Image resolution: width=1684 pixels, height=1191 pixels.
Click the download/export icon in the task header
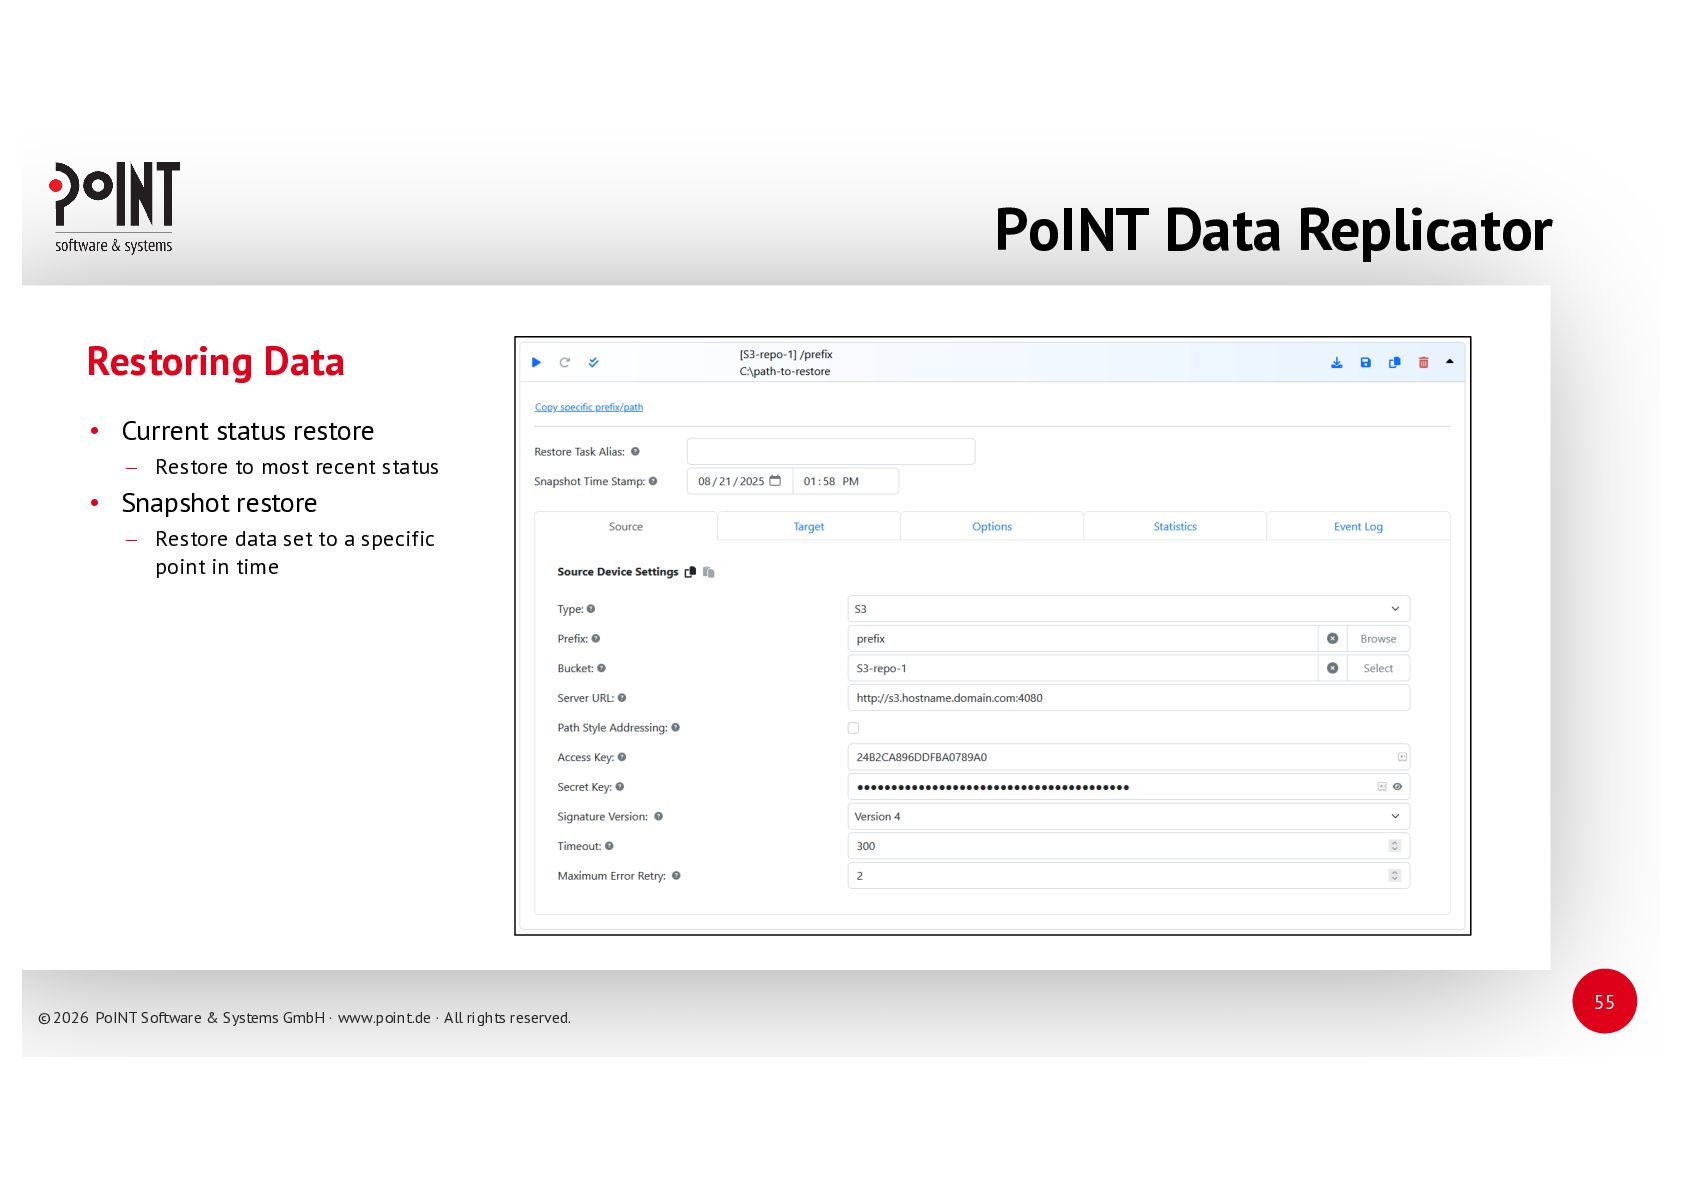pos(1337,362)
